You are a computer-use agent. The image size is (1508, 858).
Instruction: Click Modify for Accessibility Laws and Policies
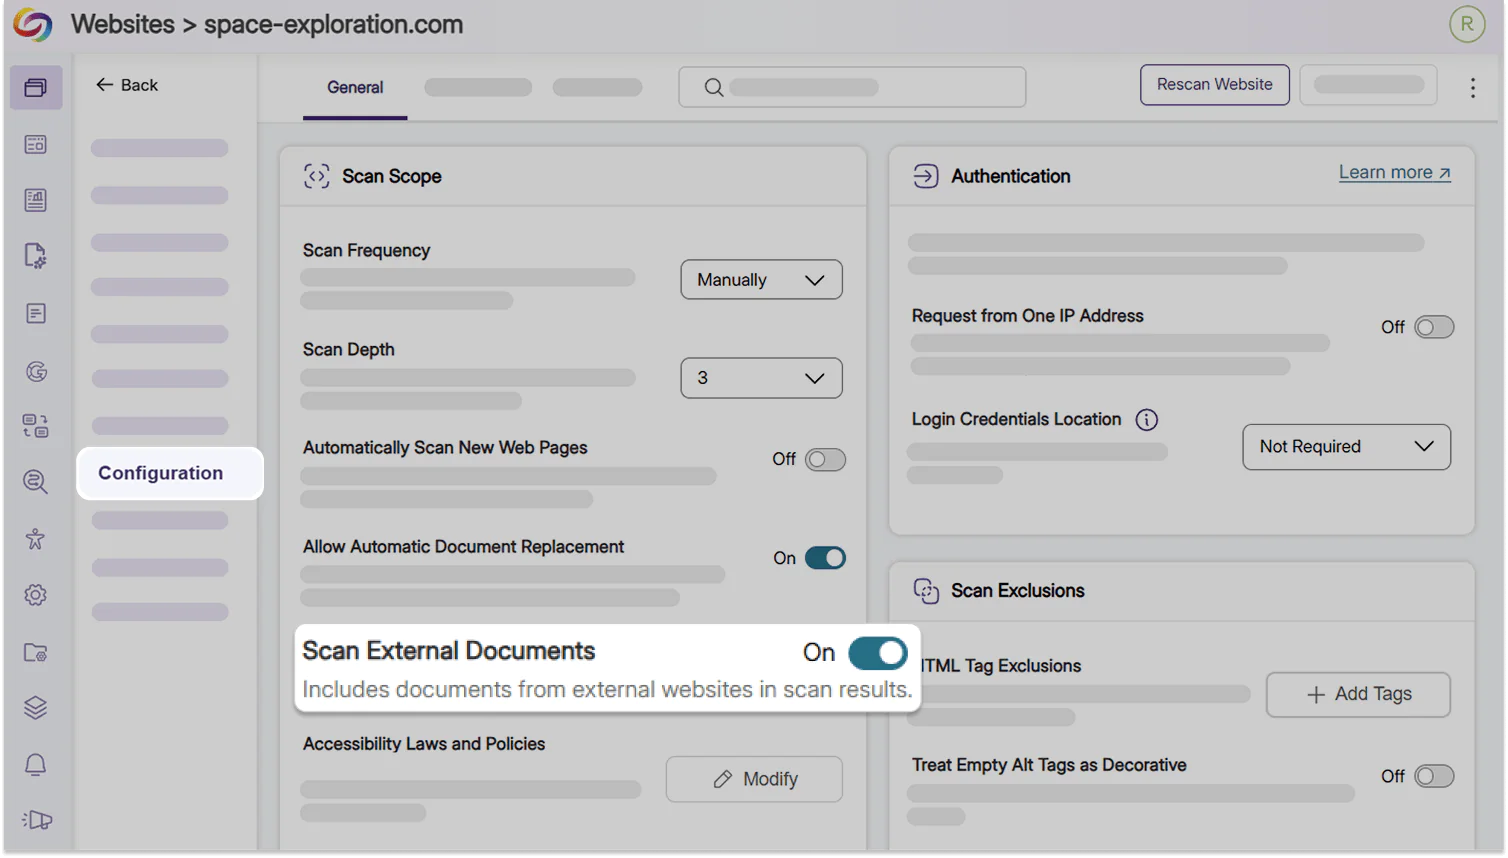754,779
